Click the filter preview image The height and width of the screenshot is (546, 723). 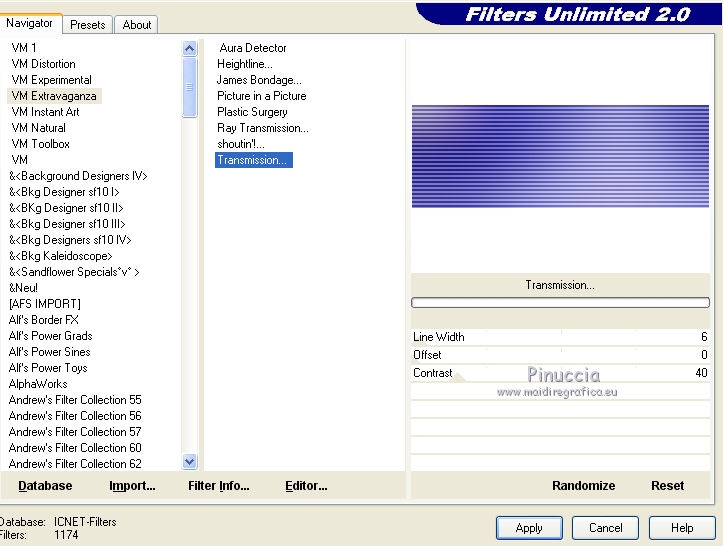pyautogui.click(x=560, y=156)
